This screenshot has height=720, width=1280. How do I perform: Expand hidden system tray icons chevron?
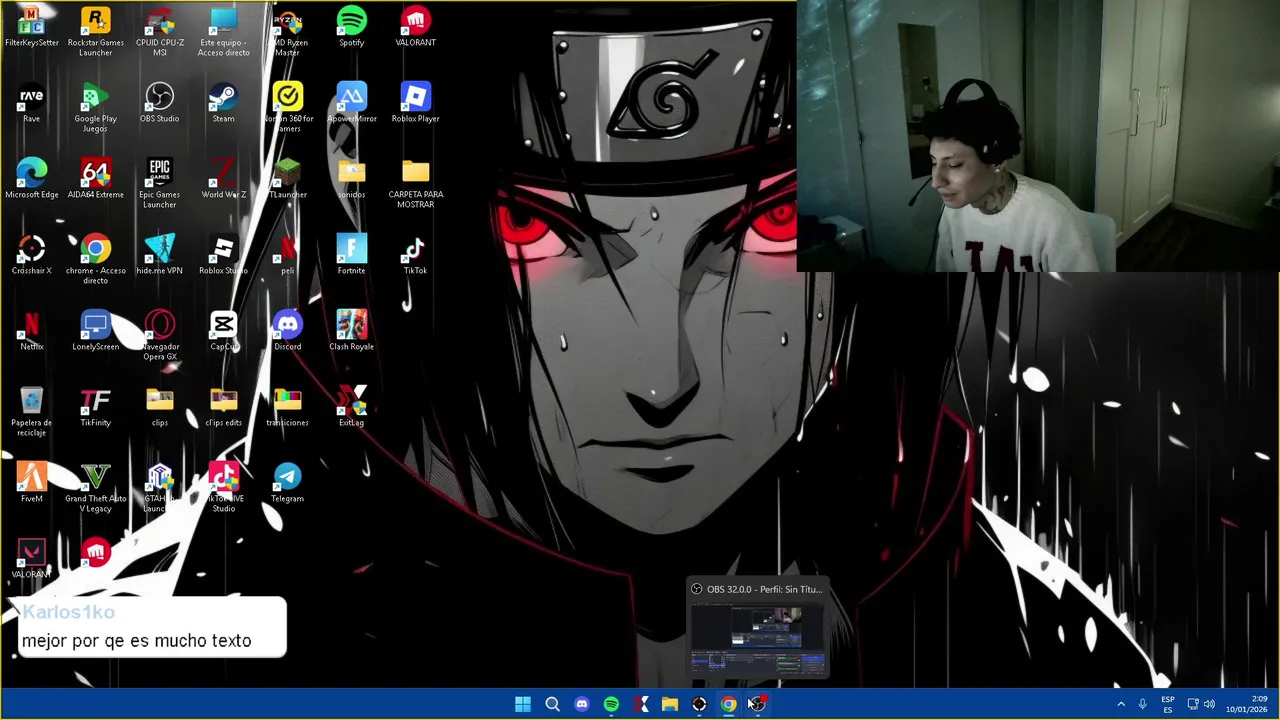(1121, 704)
